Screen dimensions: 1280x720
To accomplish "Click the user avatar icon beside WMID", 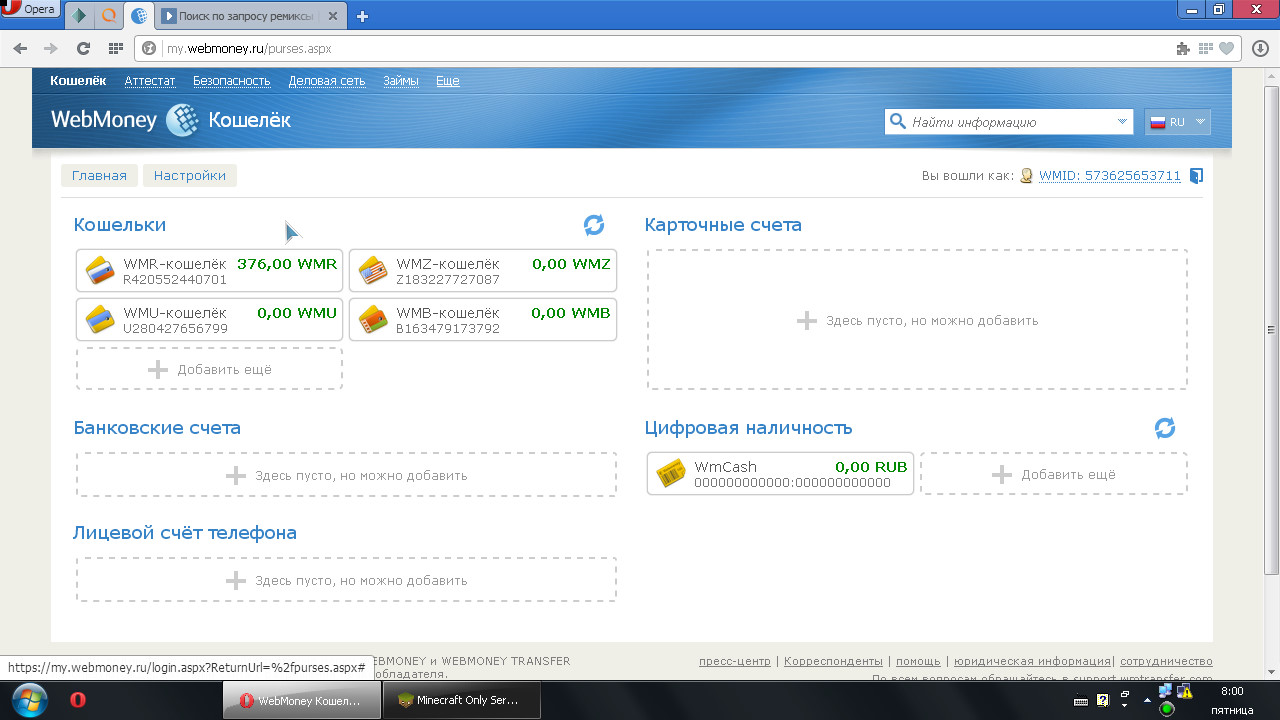I will point(1026,176).
